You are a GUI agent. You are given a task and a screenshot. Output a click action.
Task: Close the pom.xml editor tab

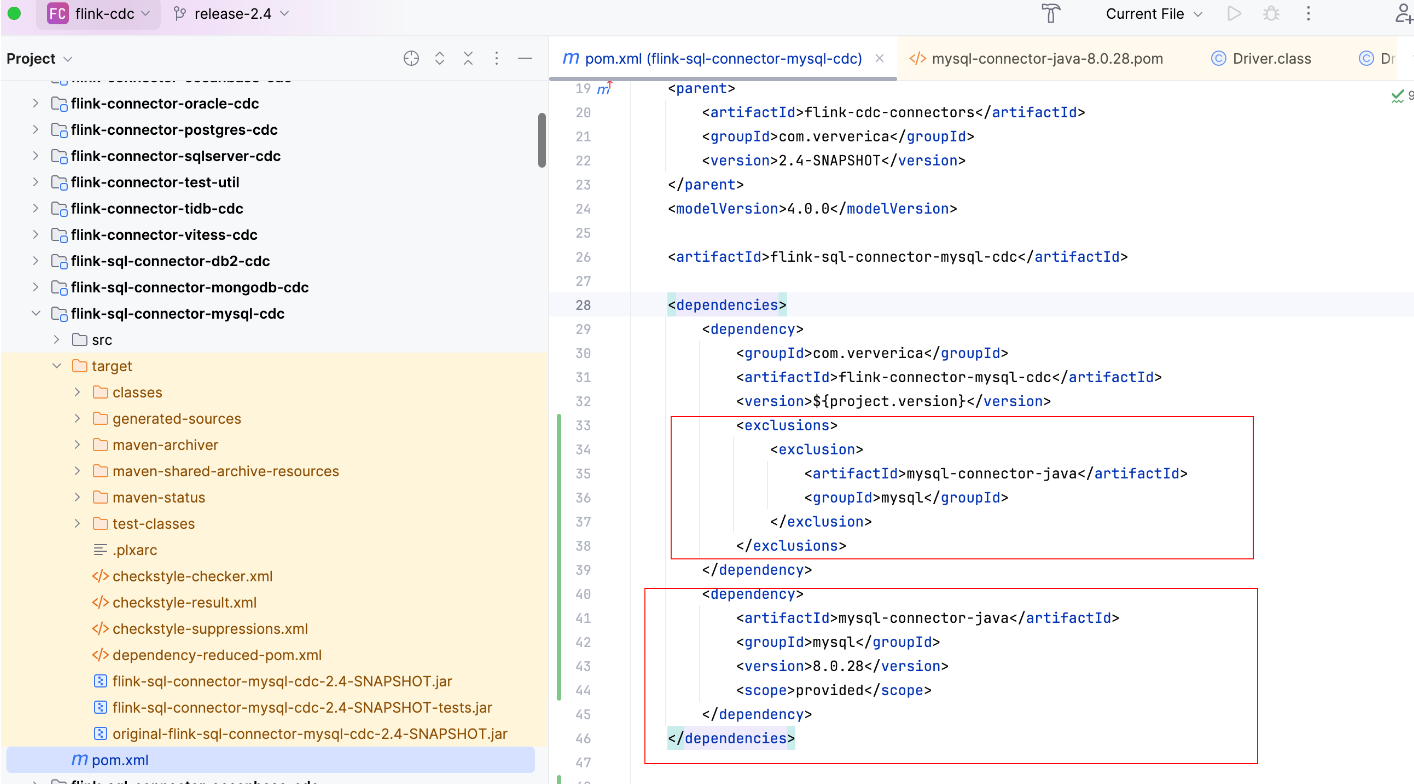pos(880,59)
